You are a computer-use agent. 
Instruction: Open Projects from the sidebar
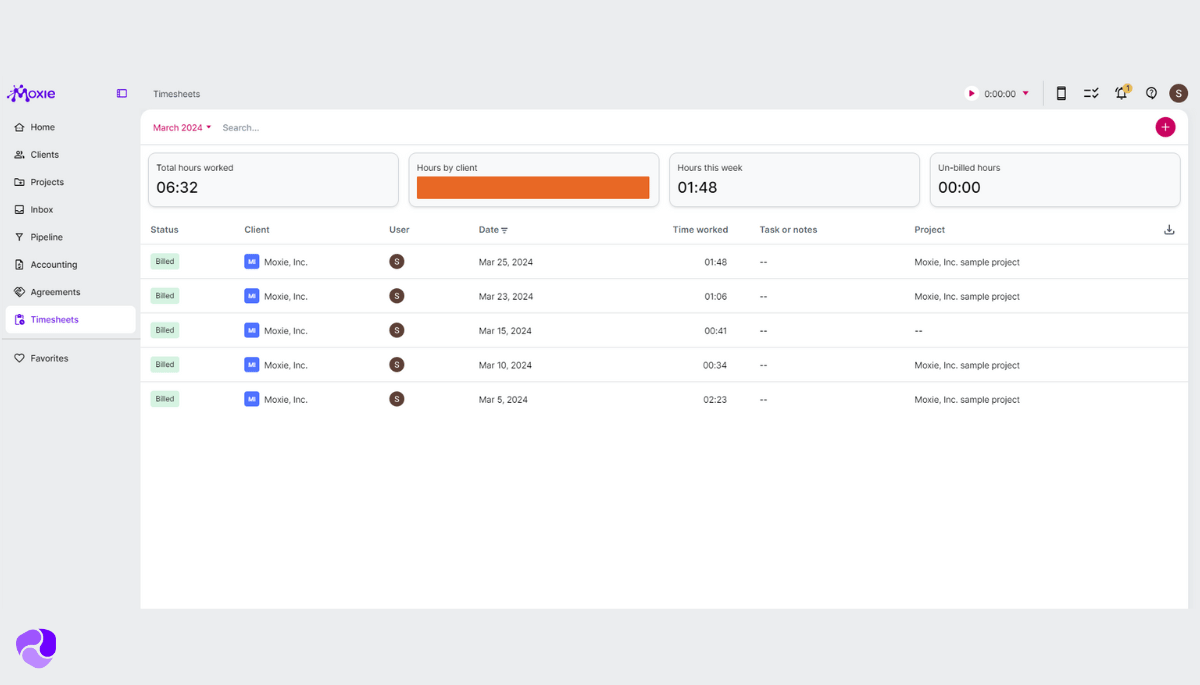(45, 182)
